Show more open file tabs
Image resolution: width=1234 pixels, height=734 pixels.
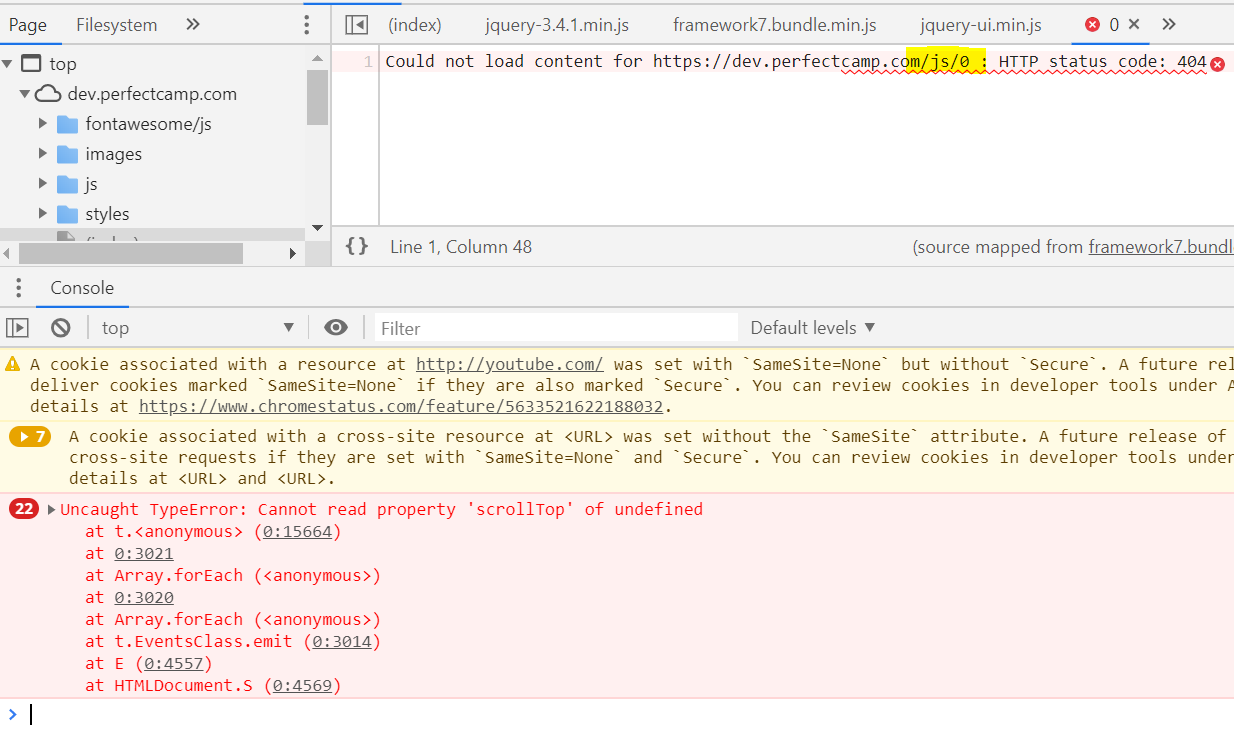[1169, 24]
